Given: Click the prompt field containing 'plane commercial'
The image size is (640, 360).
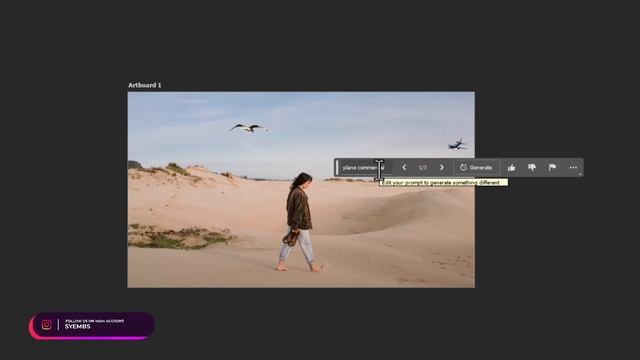Looking at the screenshot, I should [x=365, y=167].
